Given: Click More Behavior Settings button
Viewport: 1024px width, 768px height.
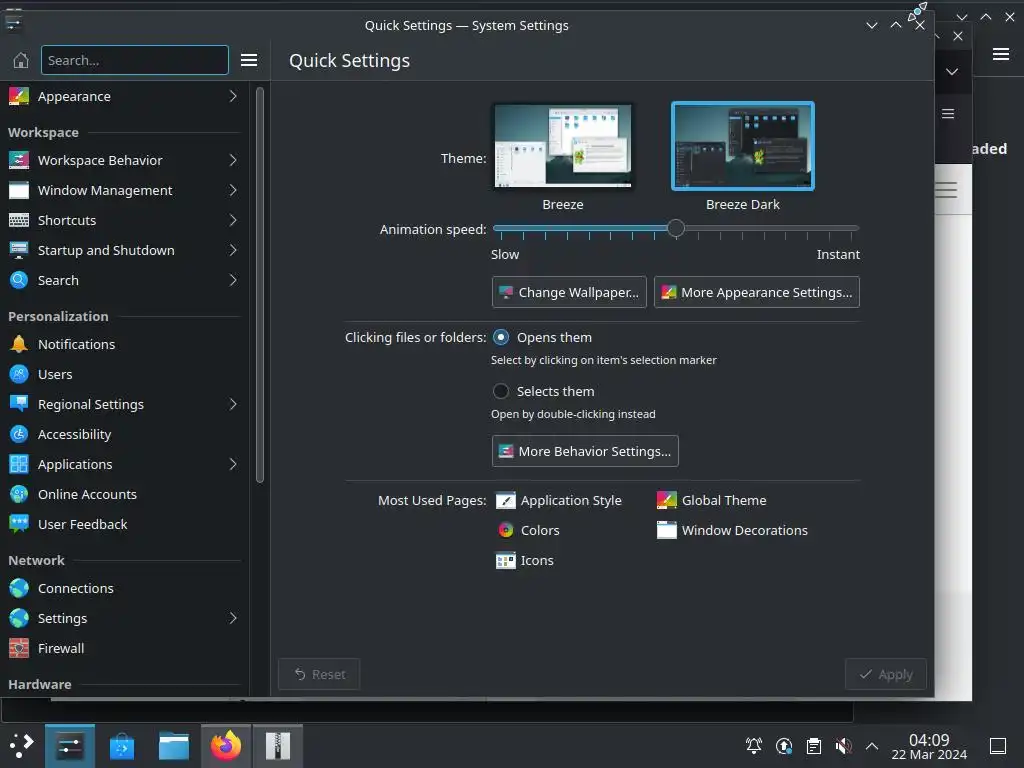Looking at the screenshot, I should 584,451.
